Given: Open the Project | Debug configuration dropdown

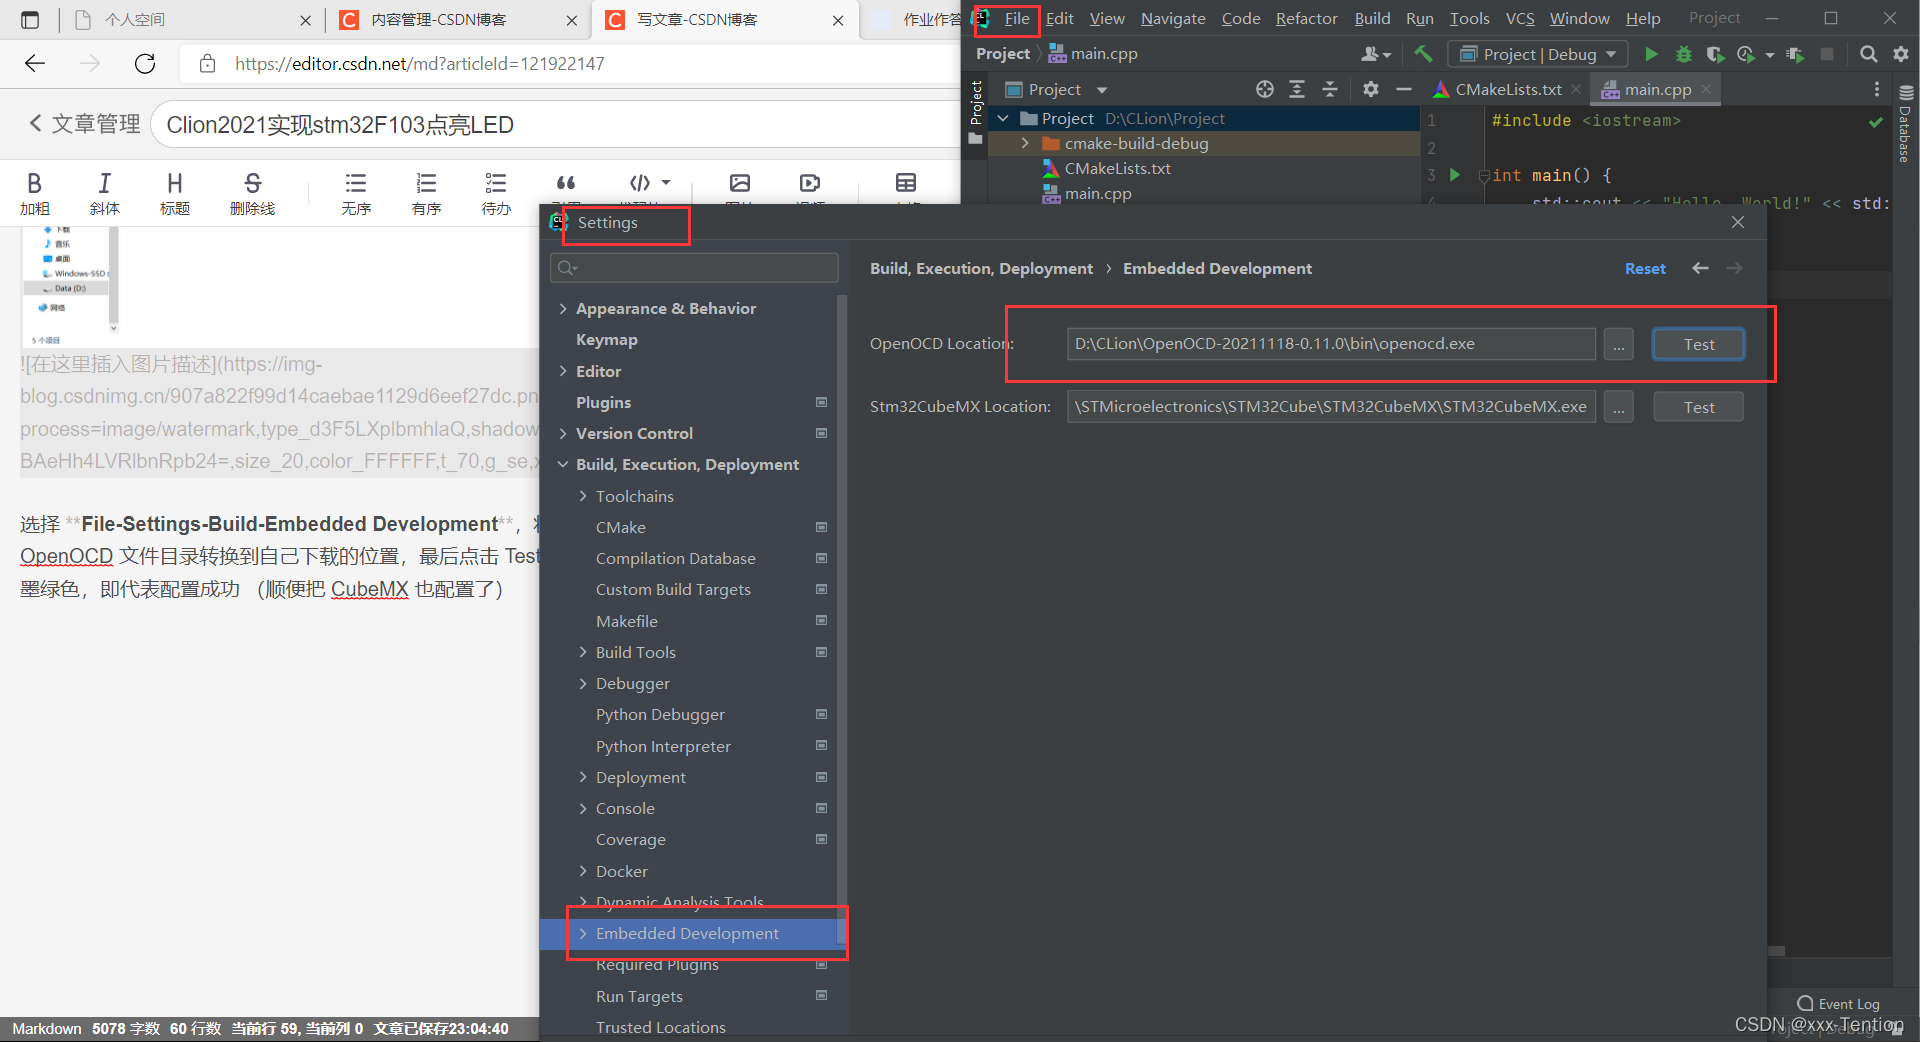Looking at the screenshot, I should pyautogui.click(x=1538, y=54).
